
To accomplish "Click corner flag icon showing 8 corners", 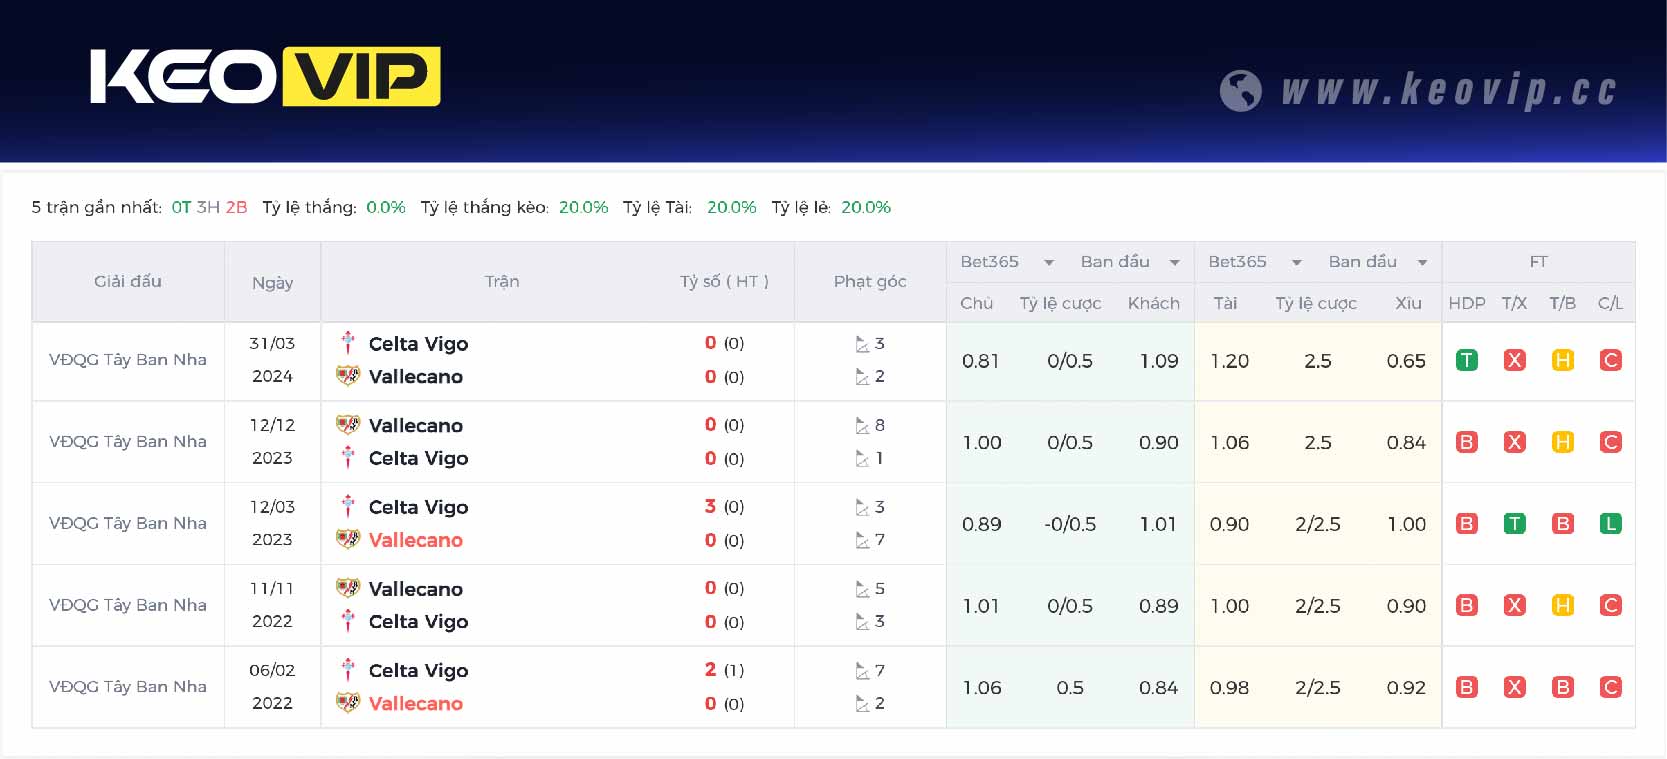I will pos(862,426).
